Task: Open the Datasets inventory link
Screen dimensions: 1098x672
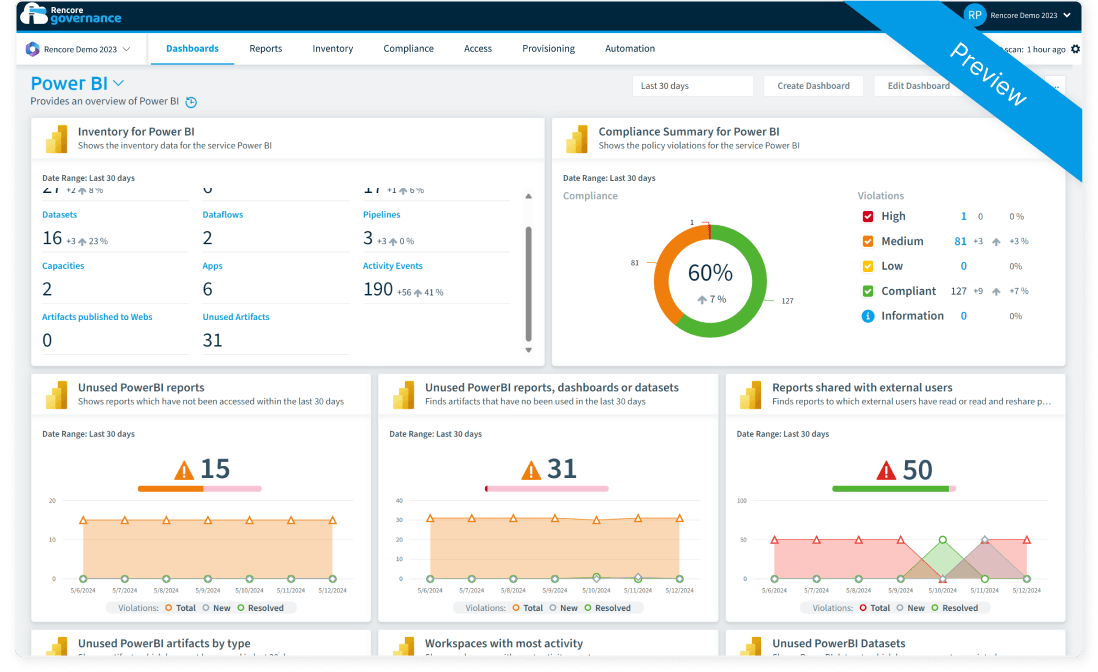Action: pyautogui.click(x=61, y=214)
